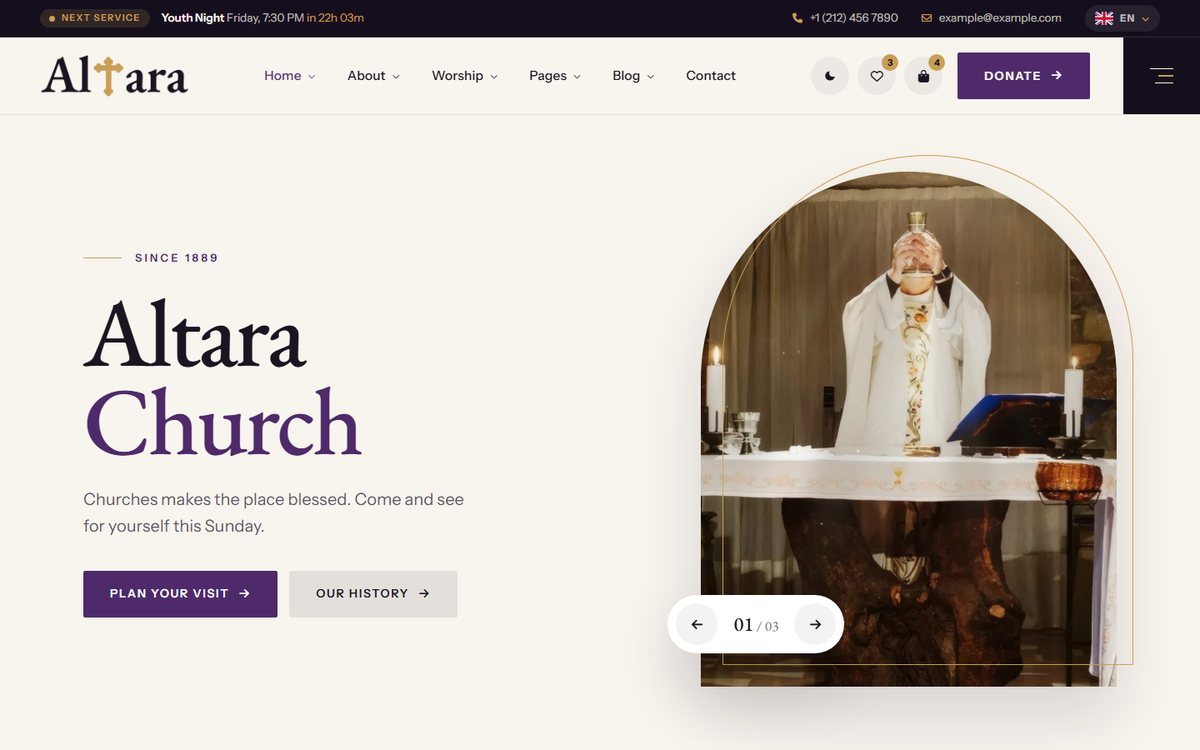Screen dimensions: 1200x750
Task: Click the priest altar hero image
Action: click(x=909, y=429)
